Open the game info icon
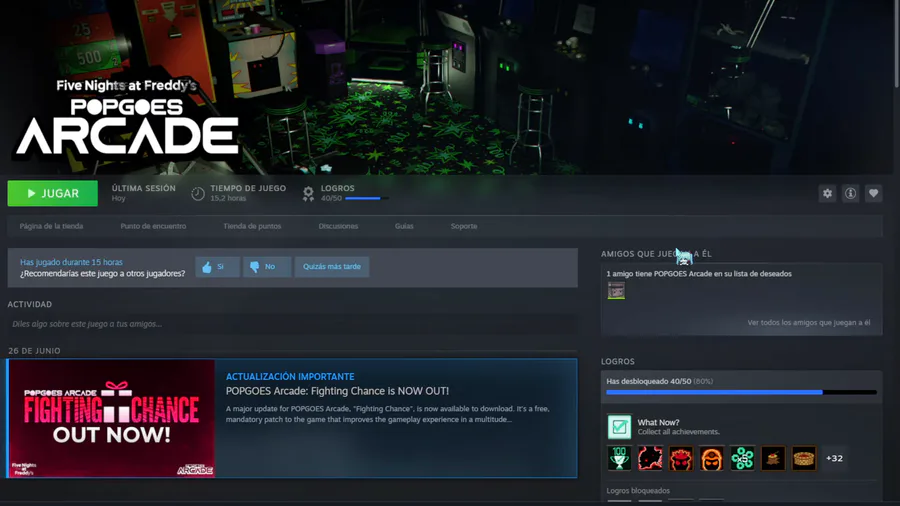 (x=850, y=193)
